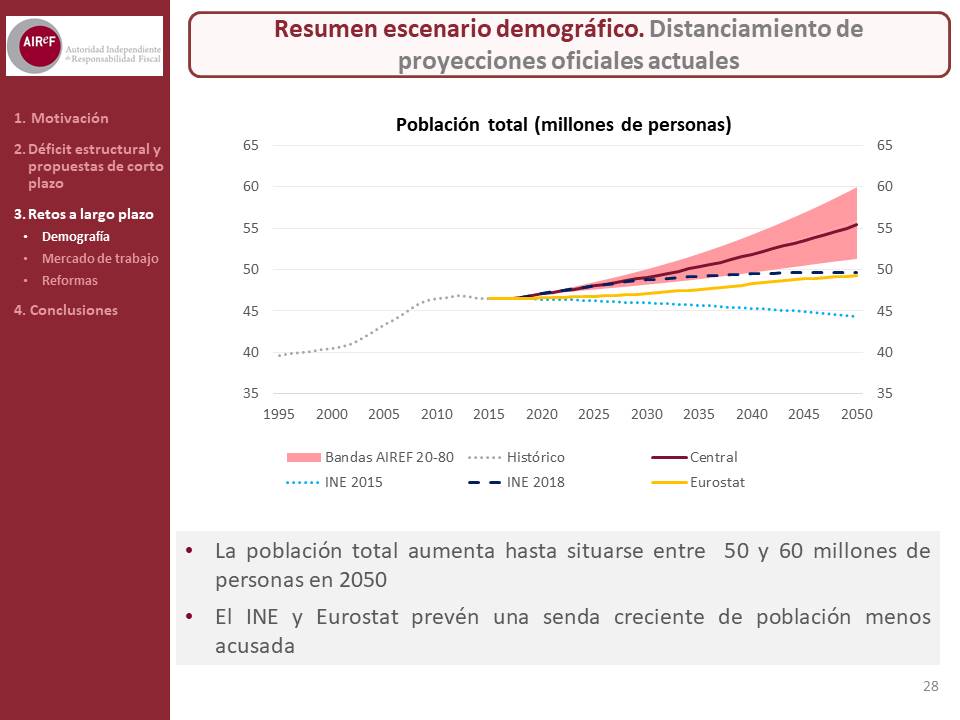Click '3. Retos a largo plazo' heading
Viewport: 960px width, 720px height.
tap(84, 214)
